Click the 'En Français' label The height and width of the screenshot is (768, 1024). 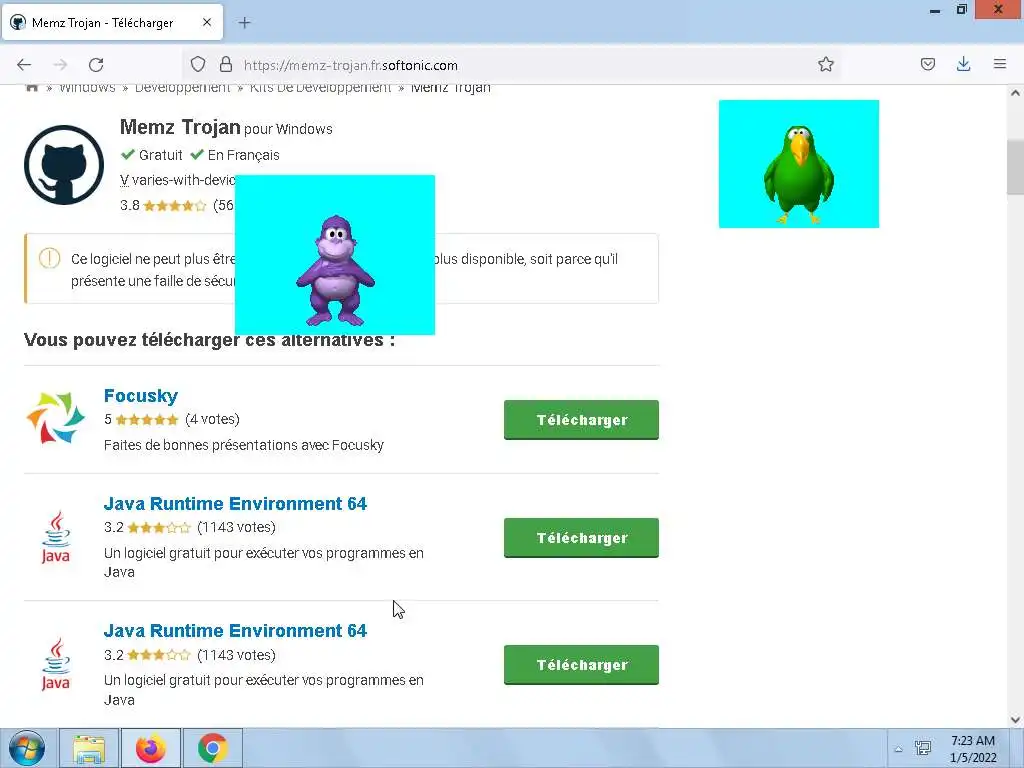[x=244, y=155]
